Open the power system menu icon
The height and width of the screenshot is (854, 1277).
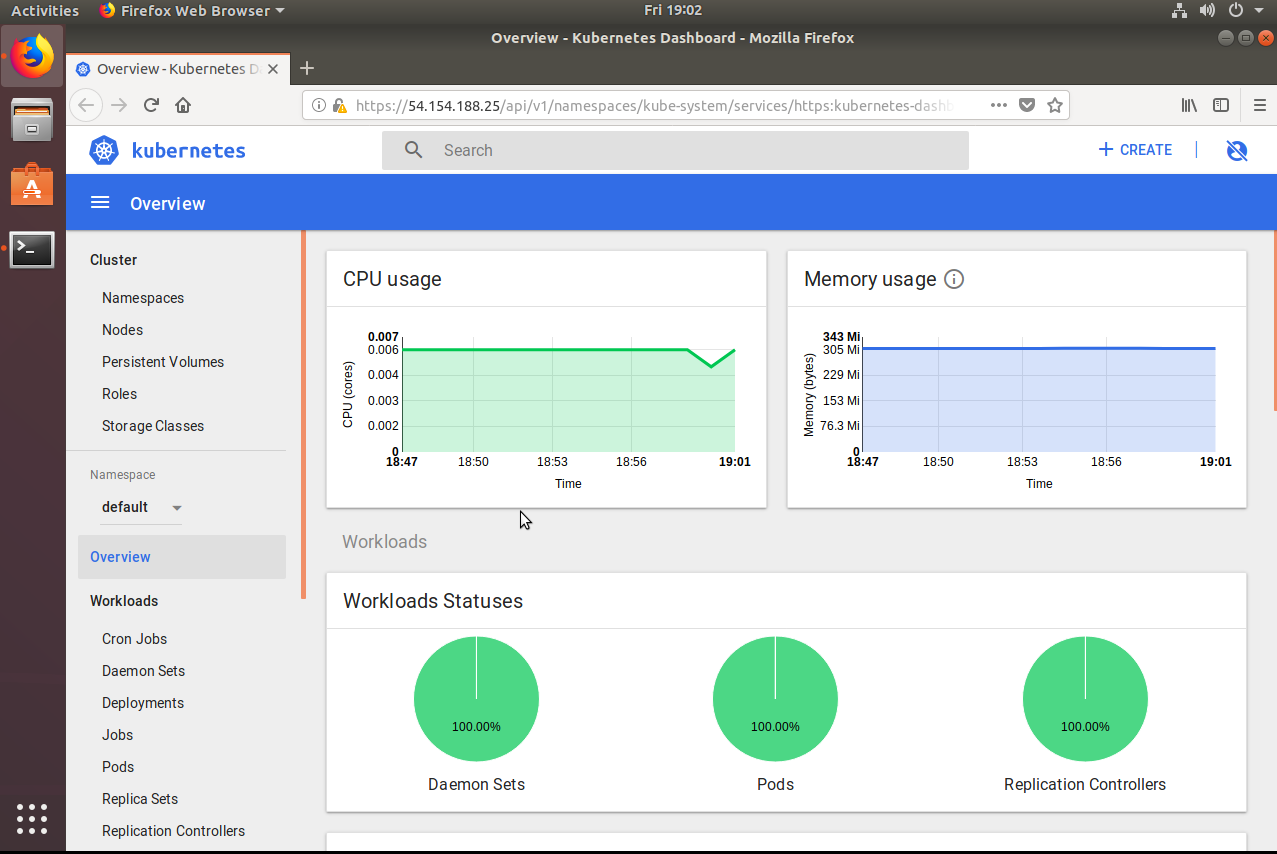(x=1235, y=10)
